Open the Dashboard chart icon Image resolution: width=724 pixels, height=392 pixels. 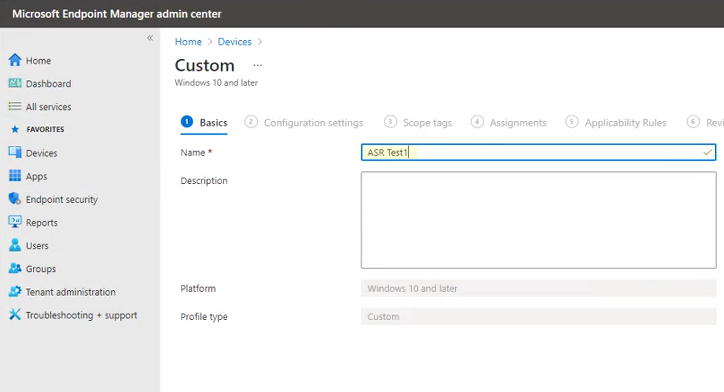coord(15,83)
